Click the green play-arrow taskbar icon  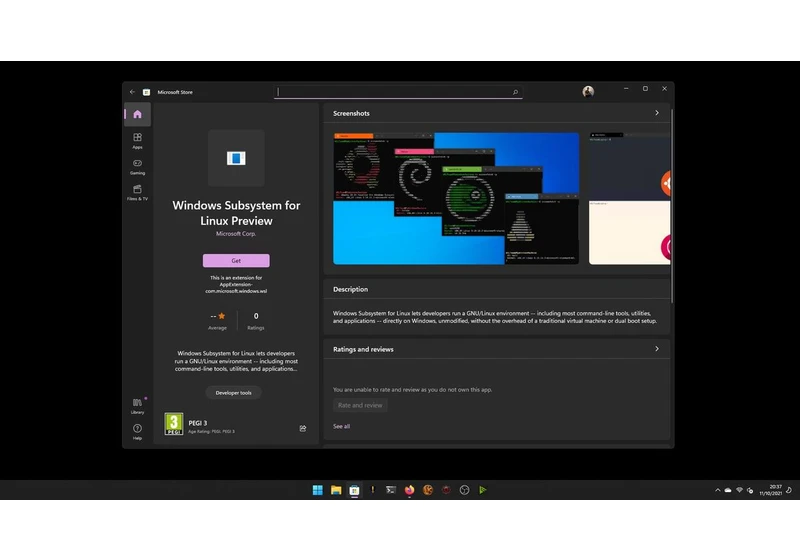click(x=483, y=490)
